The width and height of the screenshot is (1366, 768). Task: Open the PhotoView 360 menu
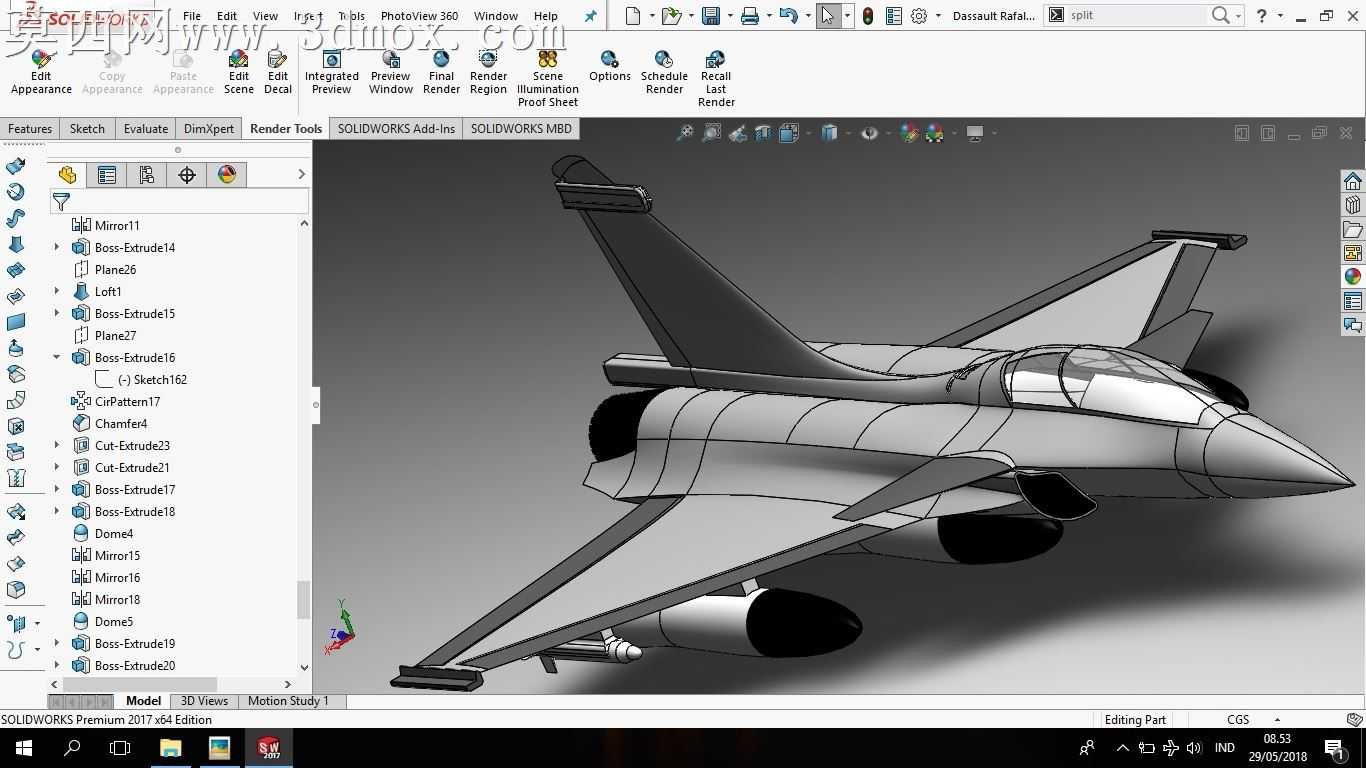pos(419,16)
